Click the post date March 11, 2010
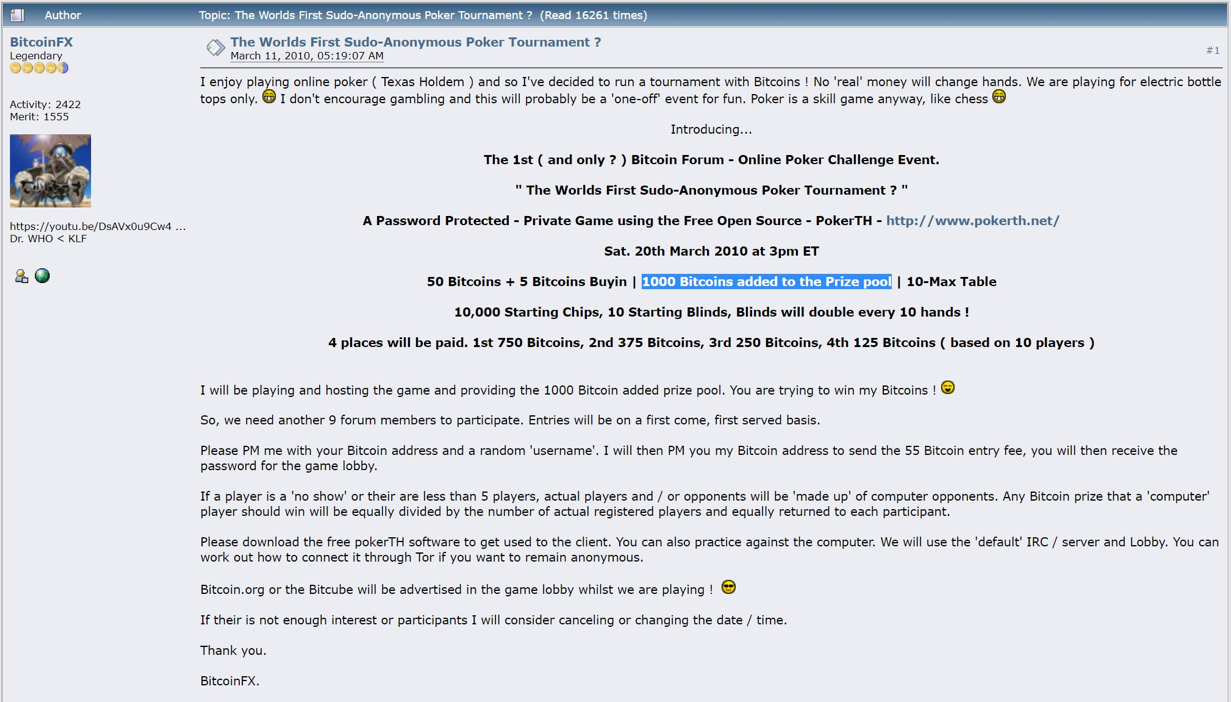The image size is (1231, 702). tap(307, 56)
